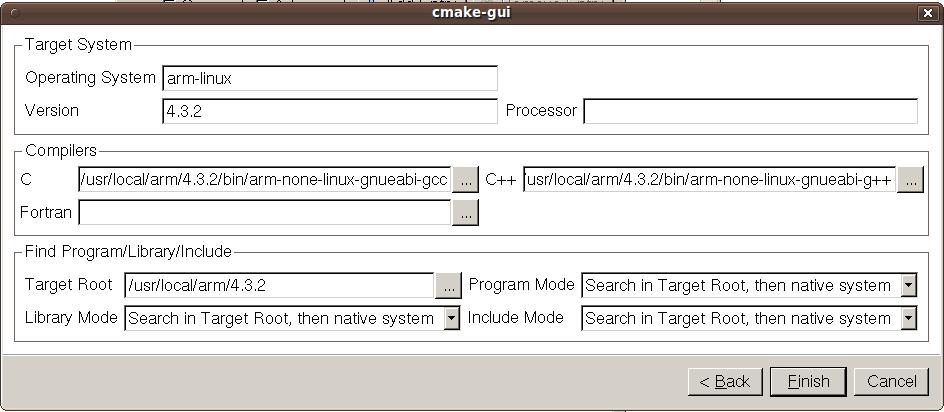
Task: Click the Operating System label
Action: click(x=90, y=78)
